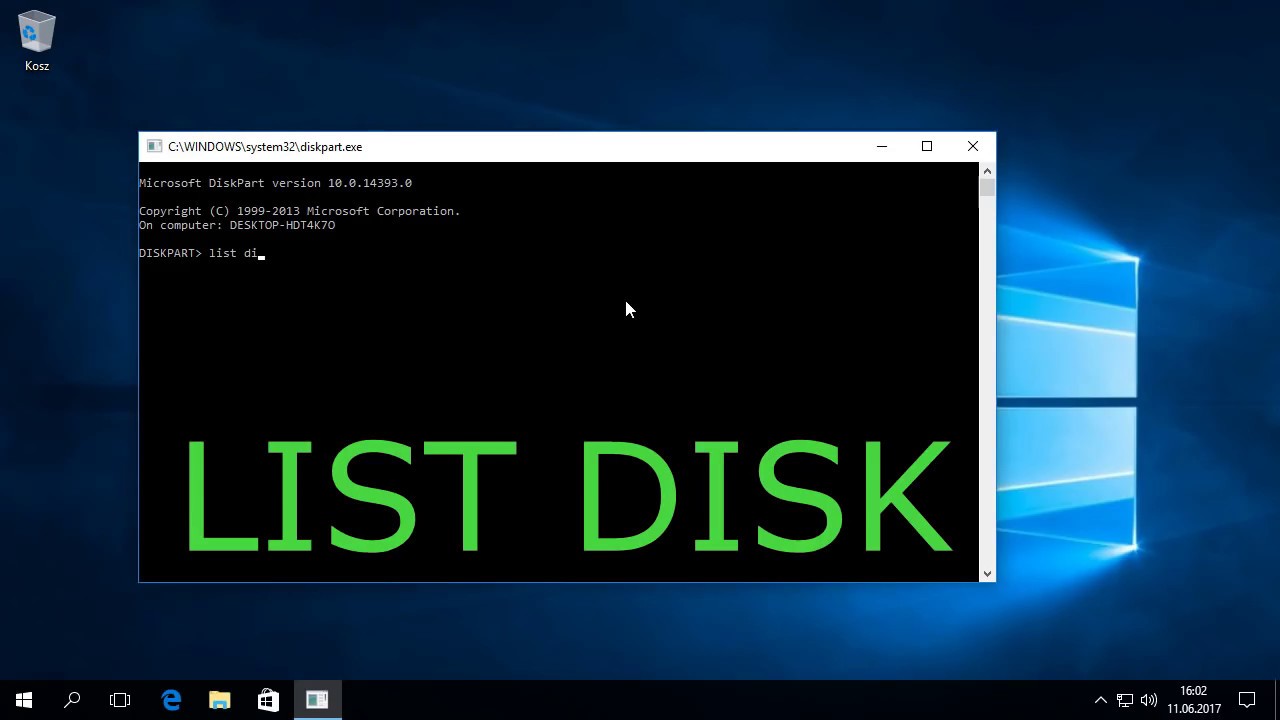Select the diskpart taskbar button
Screen dimensions: 1280x720
(317, 700)
